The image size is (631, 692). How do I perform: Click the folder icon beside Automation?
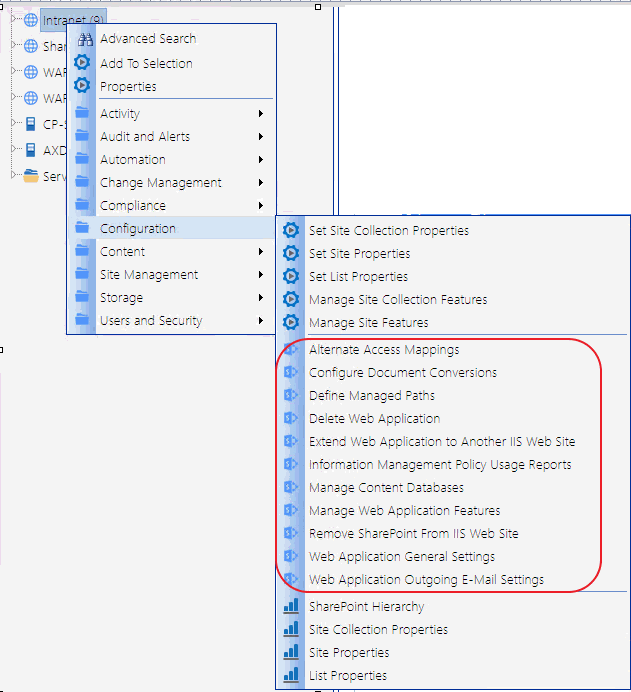[x=82, y=158]
